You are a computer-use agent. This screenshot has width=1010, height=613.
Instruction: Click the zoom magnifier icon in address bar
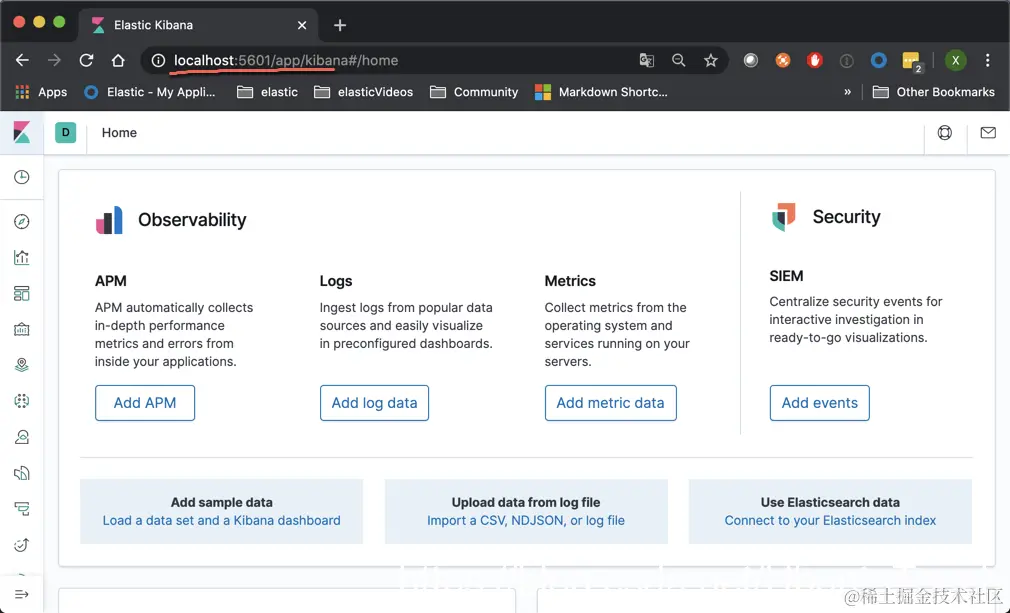pyautogui.click(x=678, y=61)
